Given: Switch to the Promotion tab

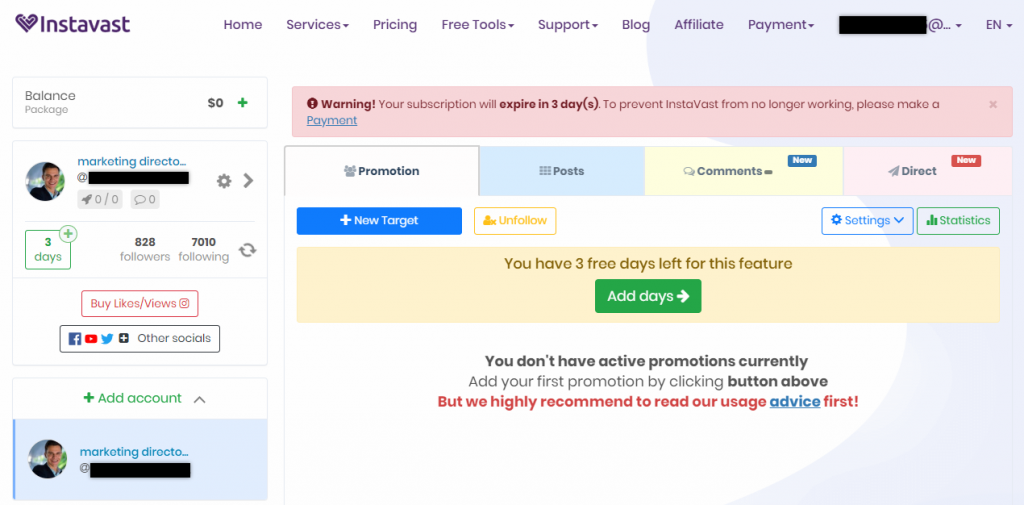Looking at the screenshot, I should coord(381,171).
